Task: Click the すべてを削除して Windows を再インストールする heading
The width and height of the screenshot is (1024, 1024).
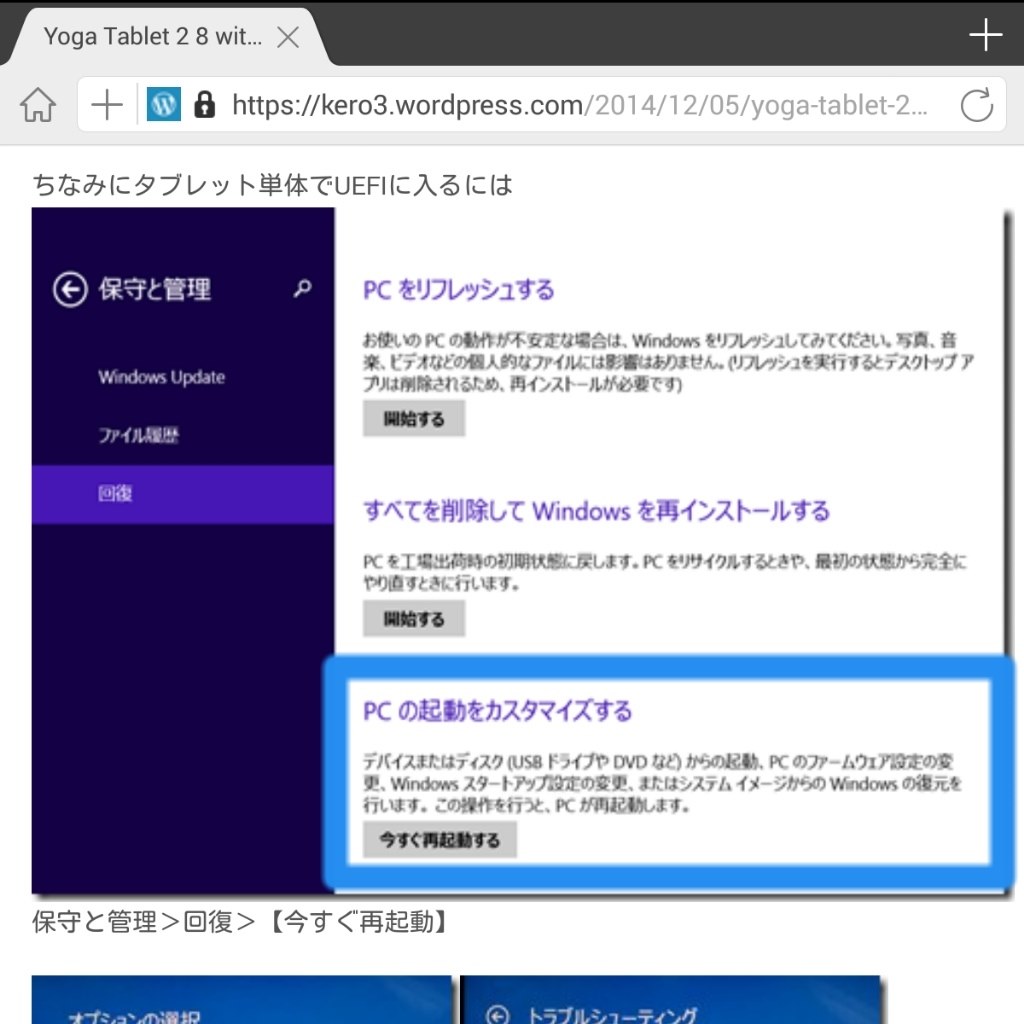Action: [596, 511]
